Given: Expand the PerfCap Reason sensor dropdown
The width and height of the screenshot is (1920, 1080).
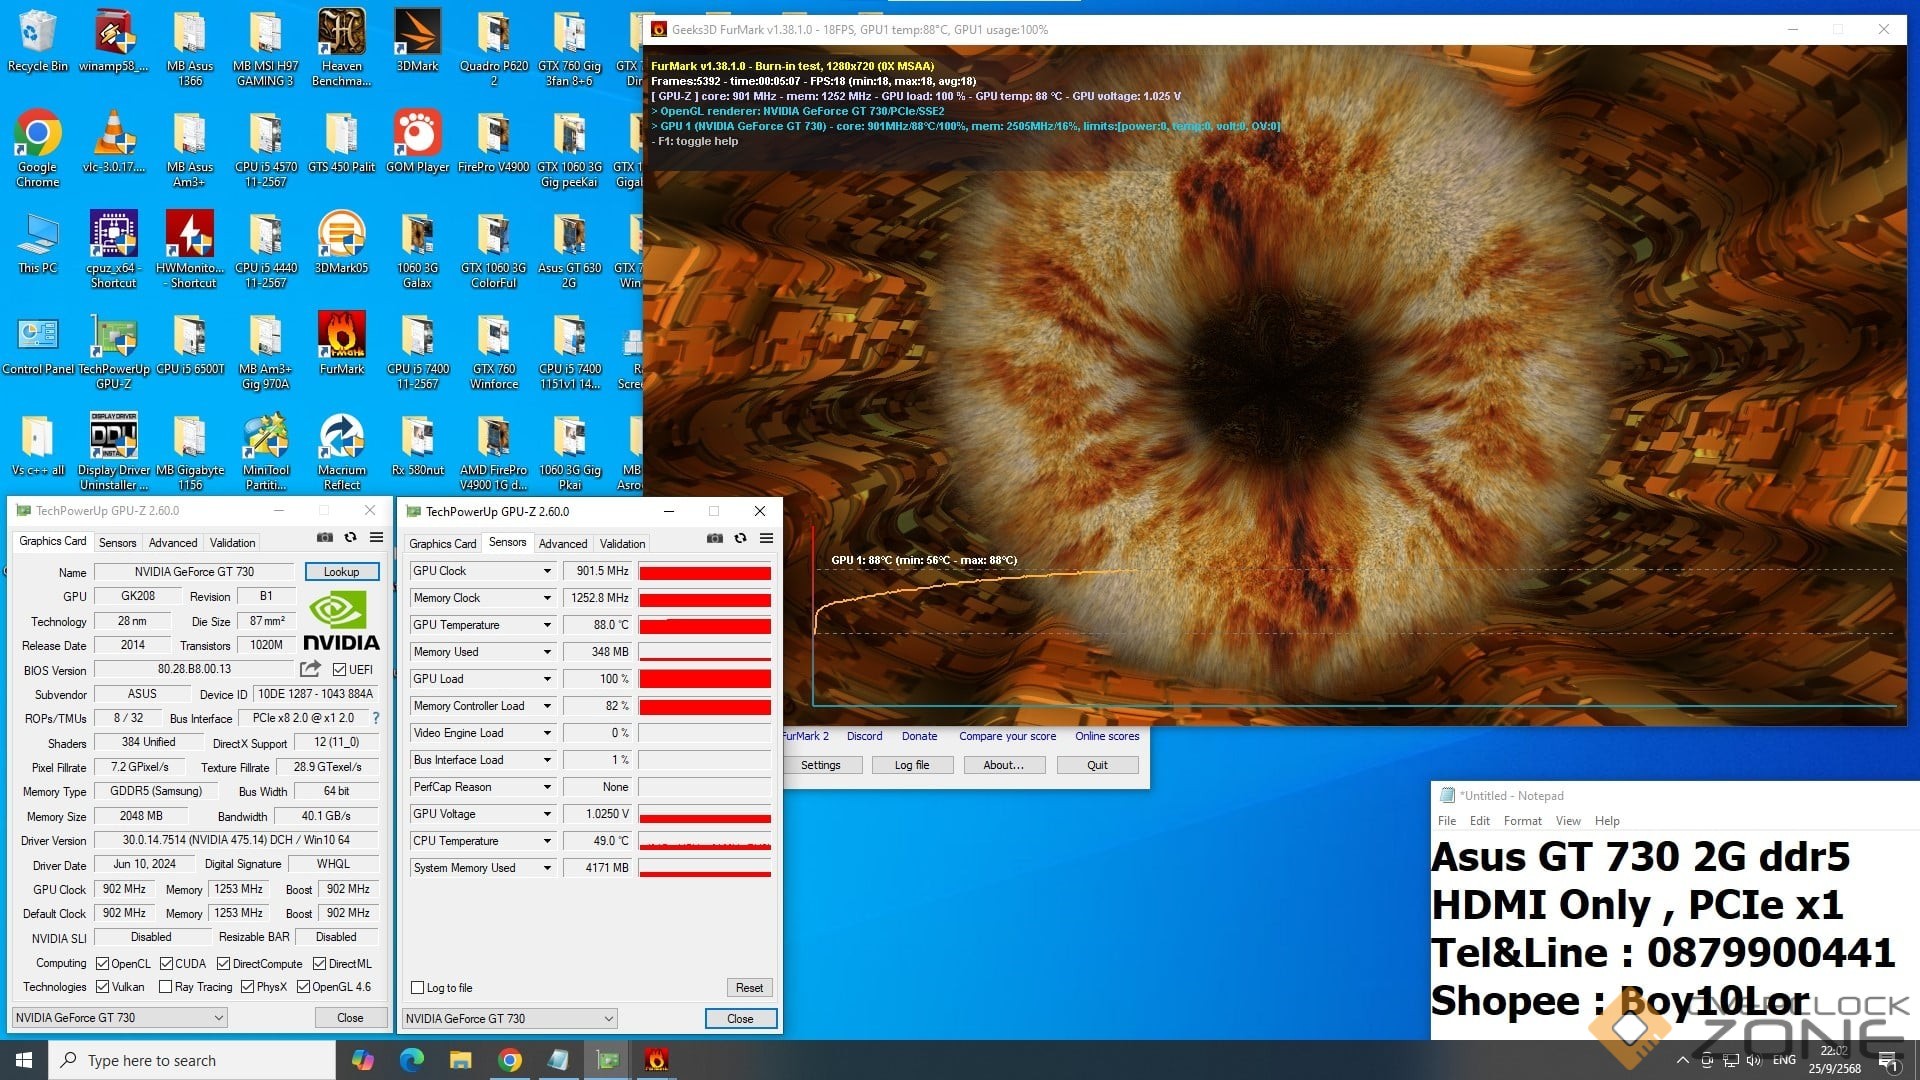Looking at the screenshot, I should [x=547, y=787].
